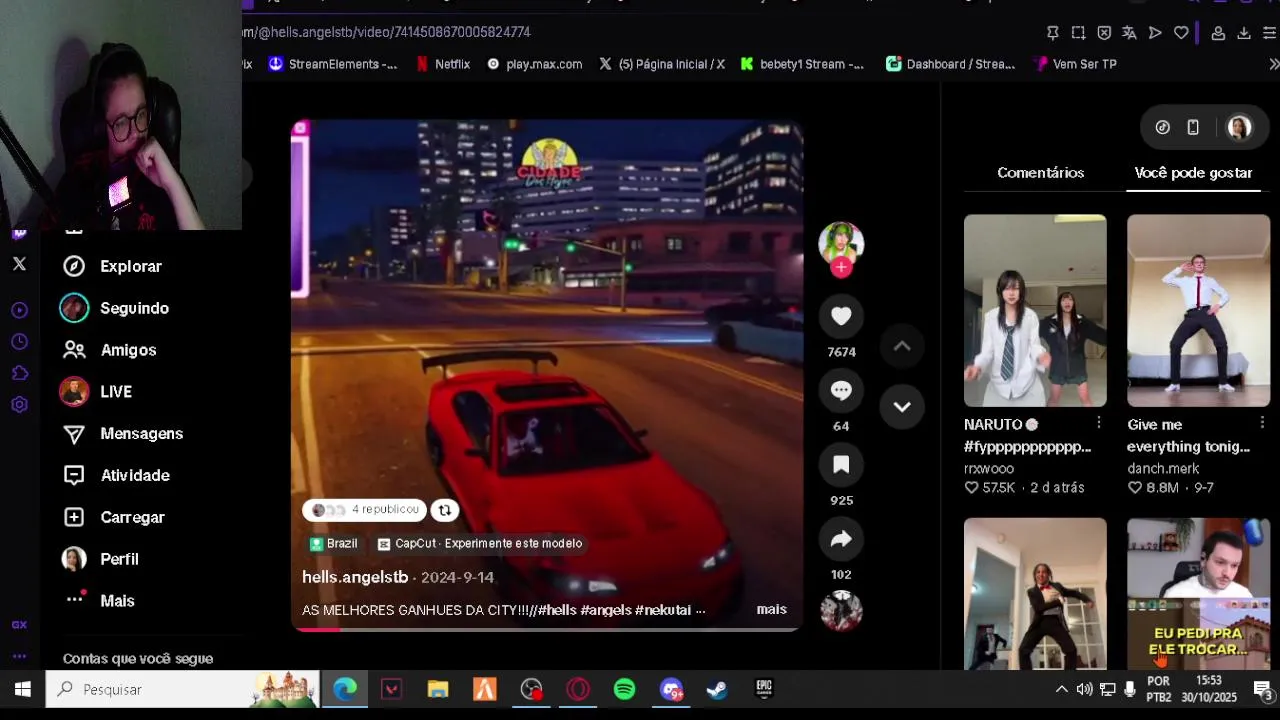Screen dimensions: 1280x720
Task: Click the get app phone icon
Action: [1193, 127]
